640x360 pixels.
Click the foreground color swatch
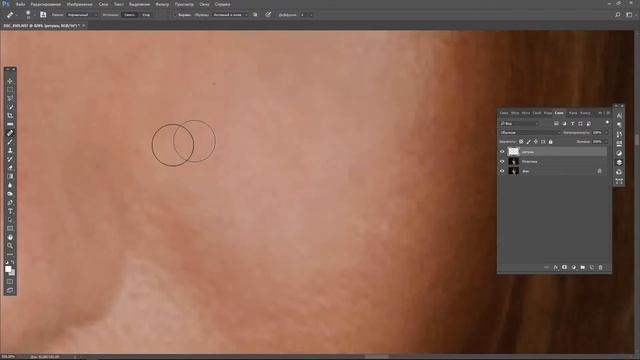tap(8, 269)
